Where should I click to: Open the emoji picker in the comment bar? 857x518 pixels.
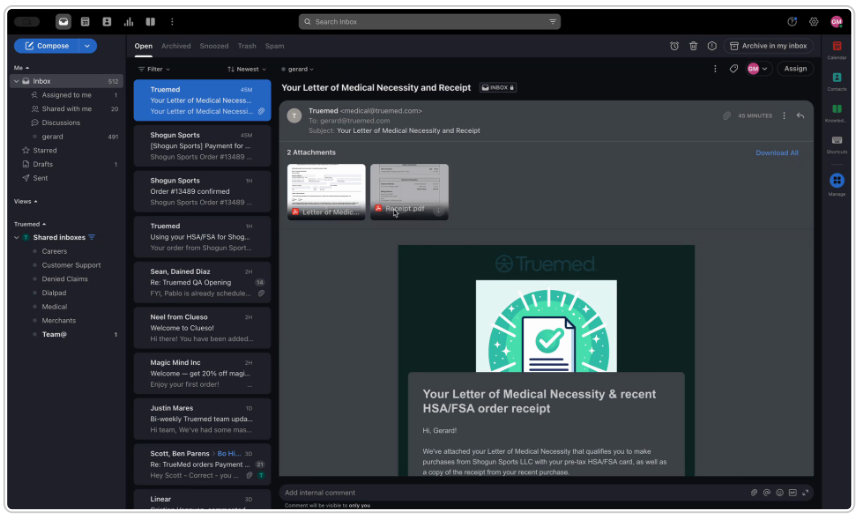780,492
